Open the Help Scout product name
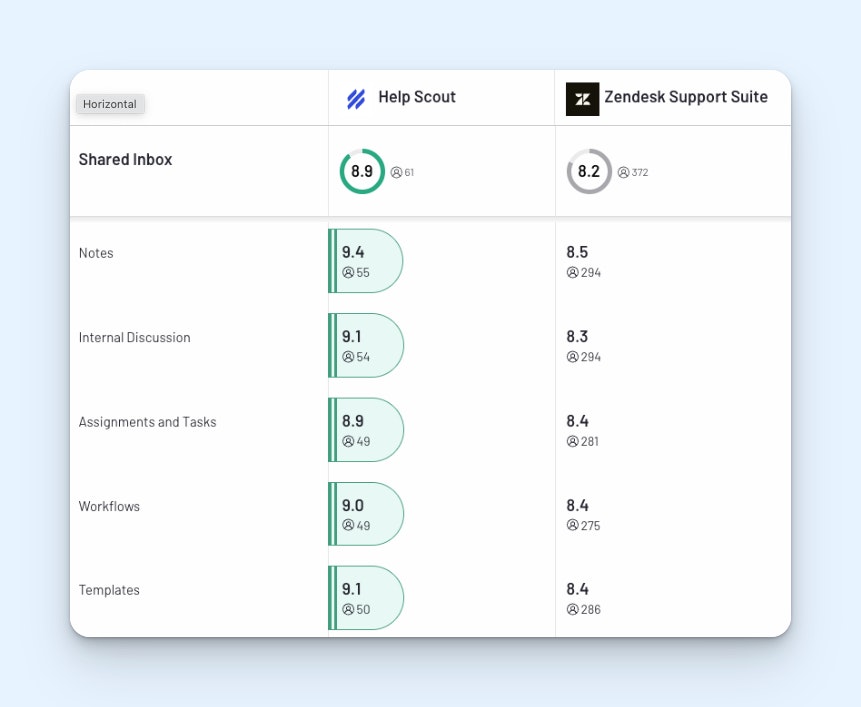 (417, 97)
